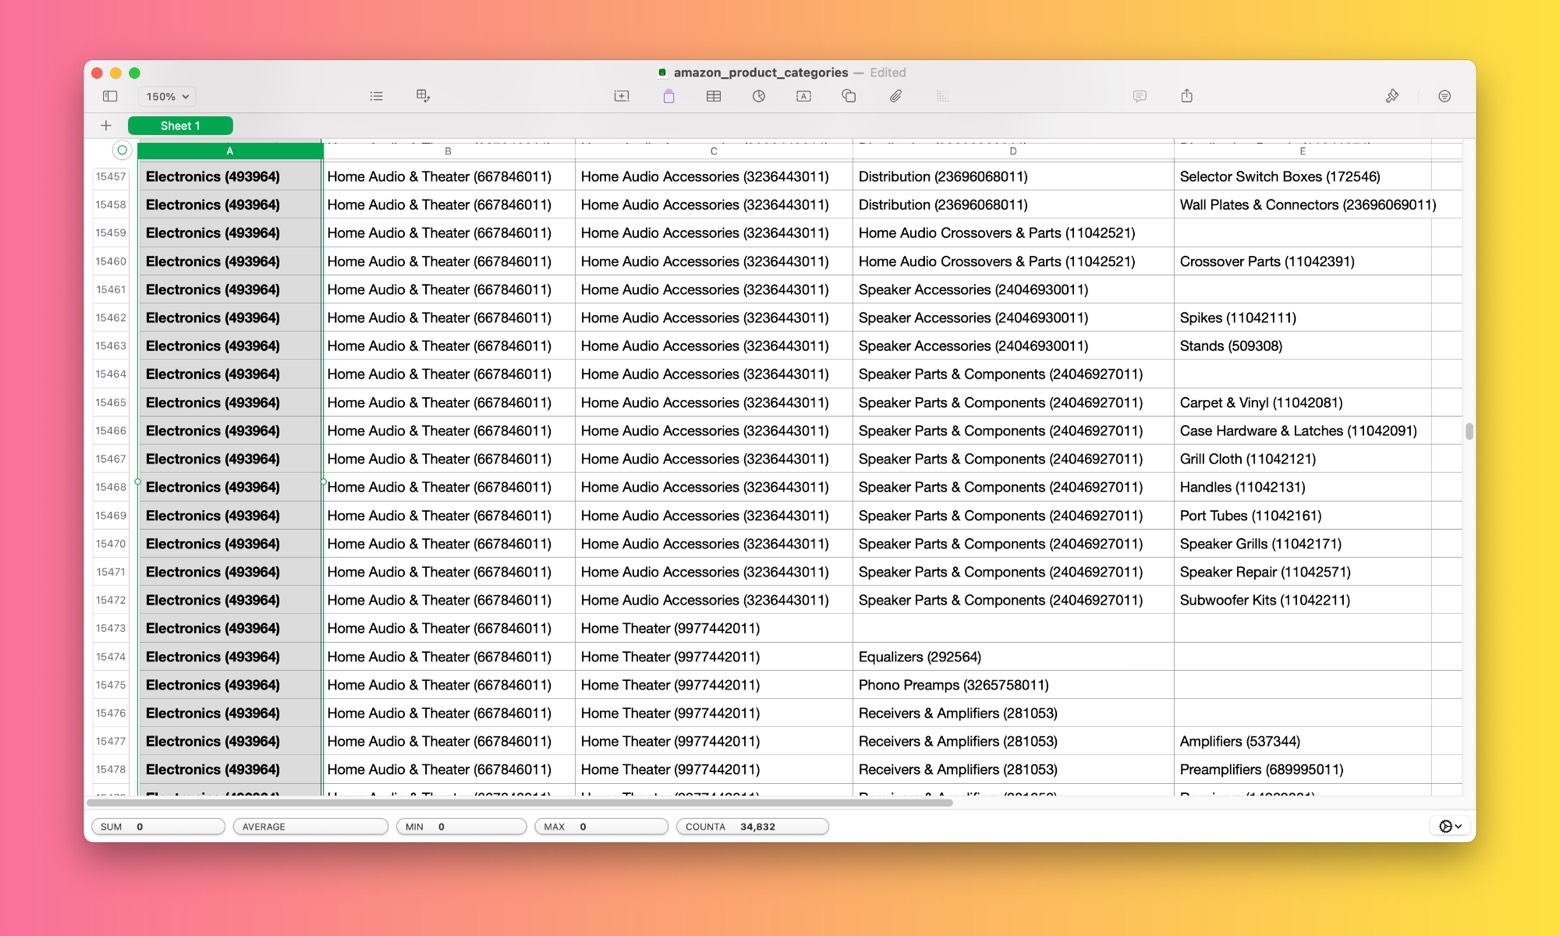Viewport: 1560px width, 936px height.
Task: Select row header 15457
Action: click(x=111, y=176)
